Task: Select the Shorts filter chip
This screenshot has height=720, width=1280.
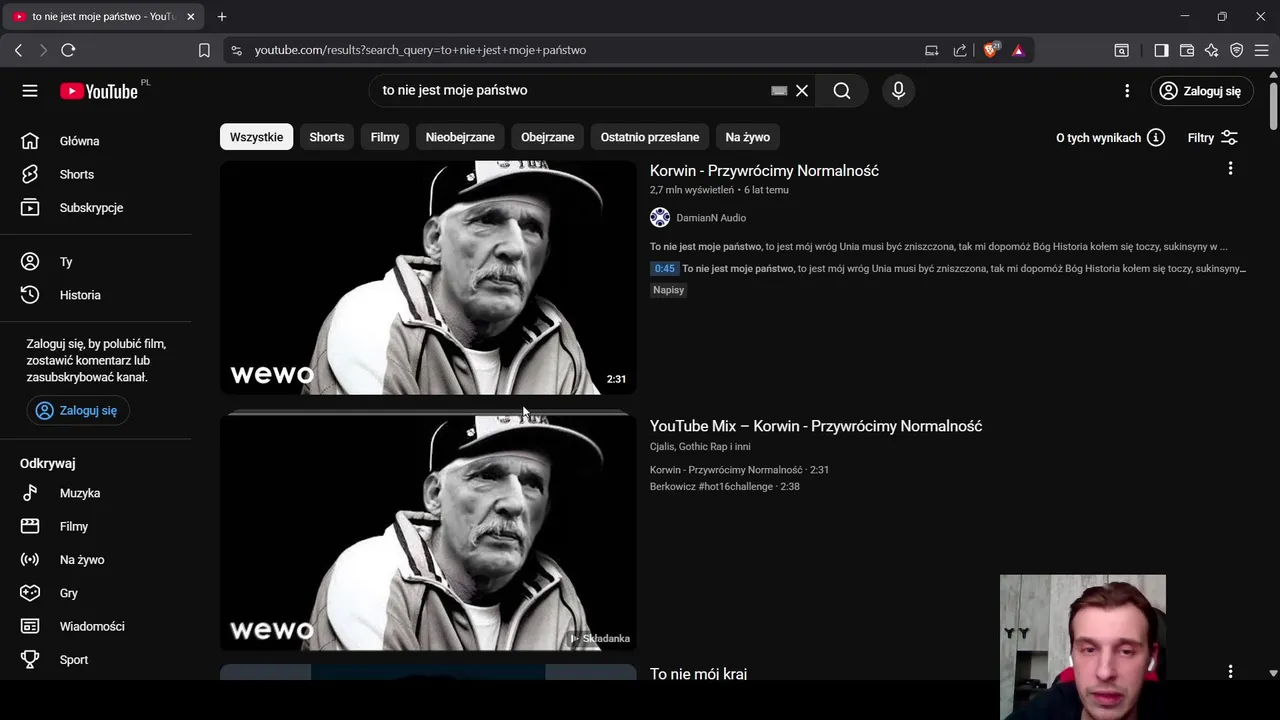Action: tap(326, 137)
